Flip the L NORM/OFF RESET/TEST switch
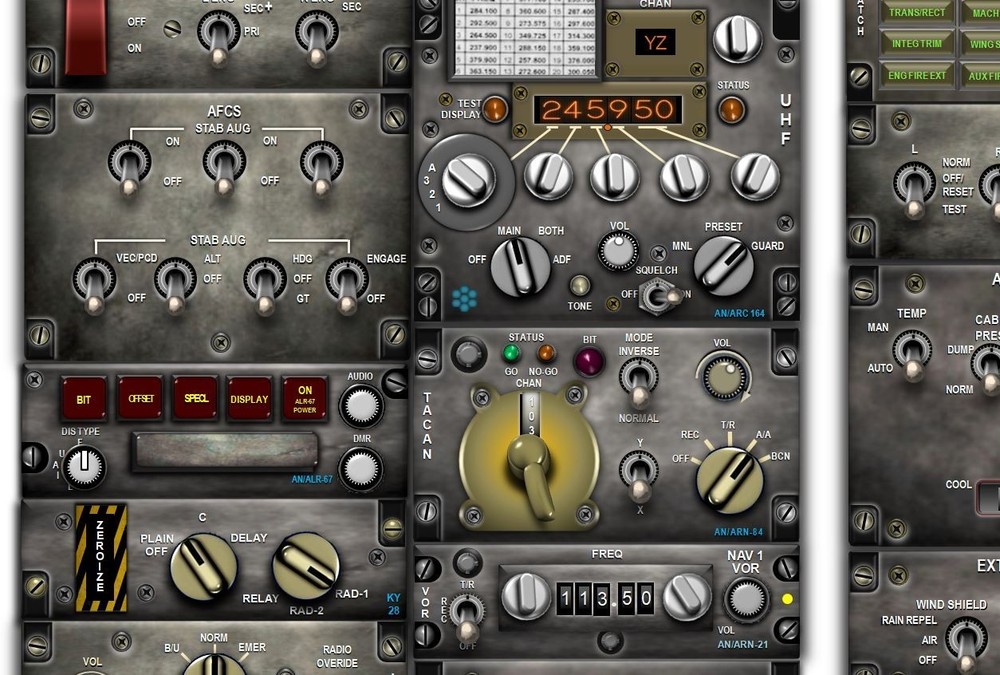Viewport: 1000px width, 675px height. 914,189
